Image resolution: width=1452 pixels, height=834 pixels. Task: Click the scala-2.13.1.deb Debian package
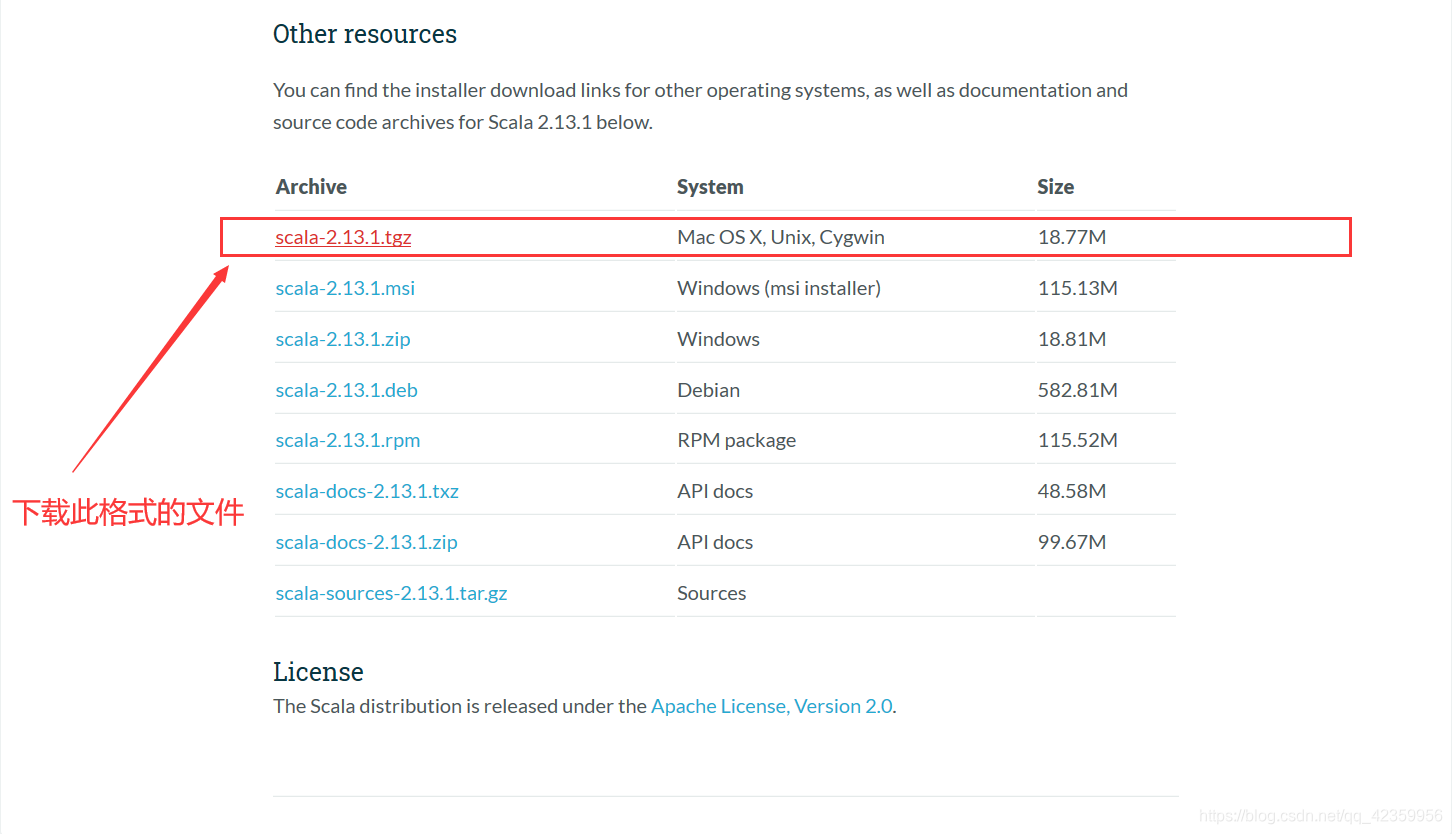[347, 390]
